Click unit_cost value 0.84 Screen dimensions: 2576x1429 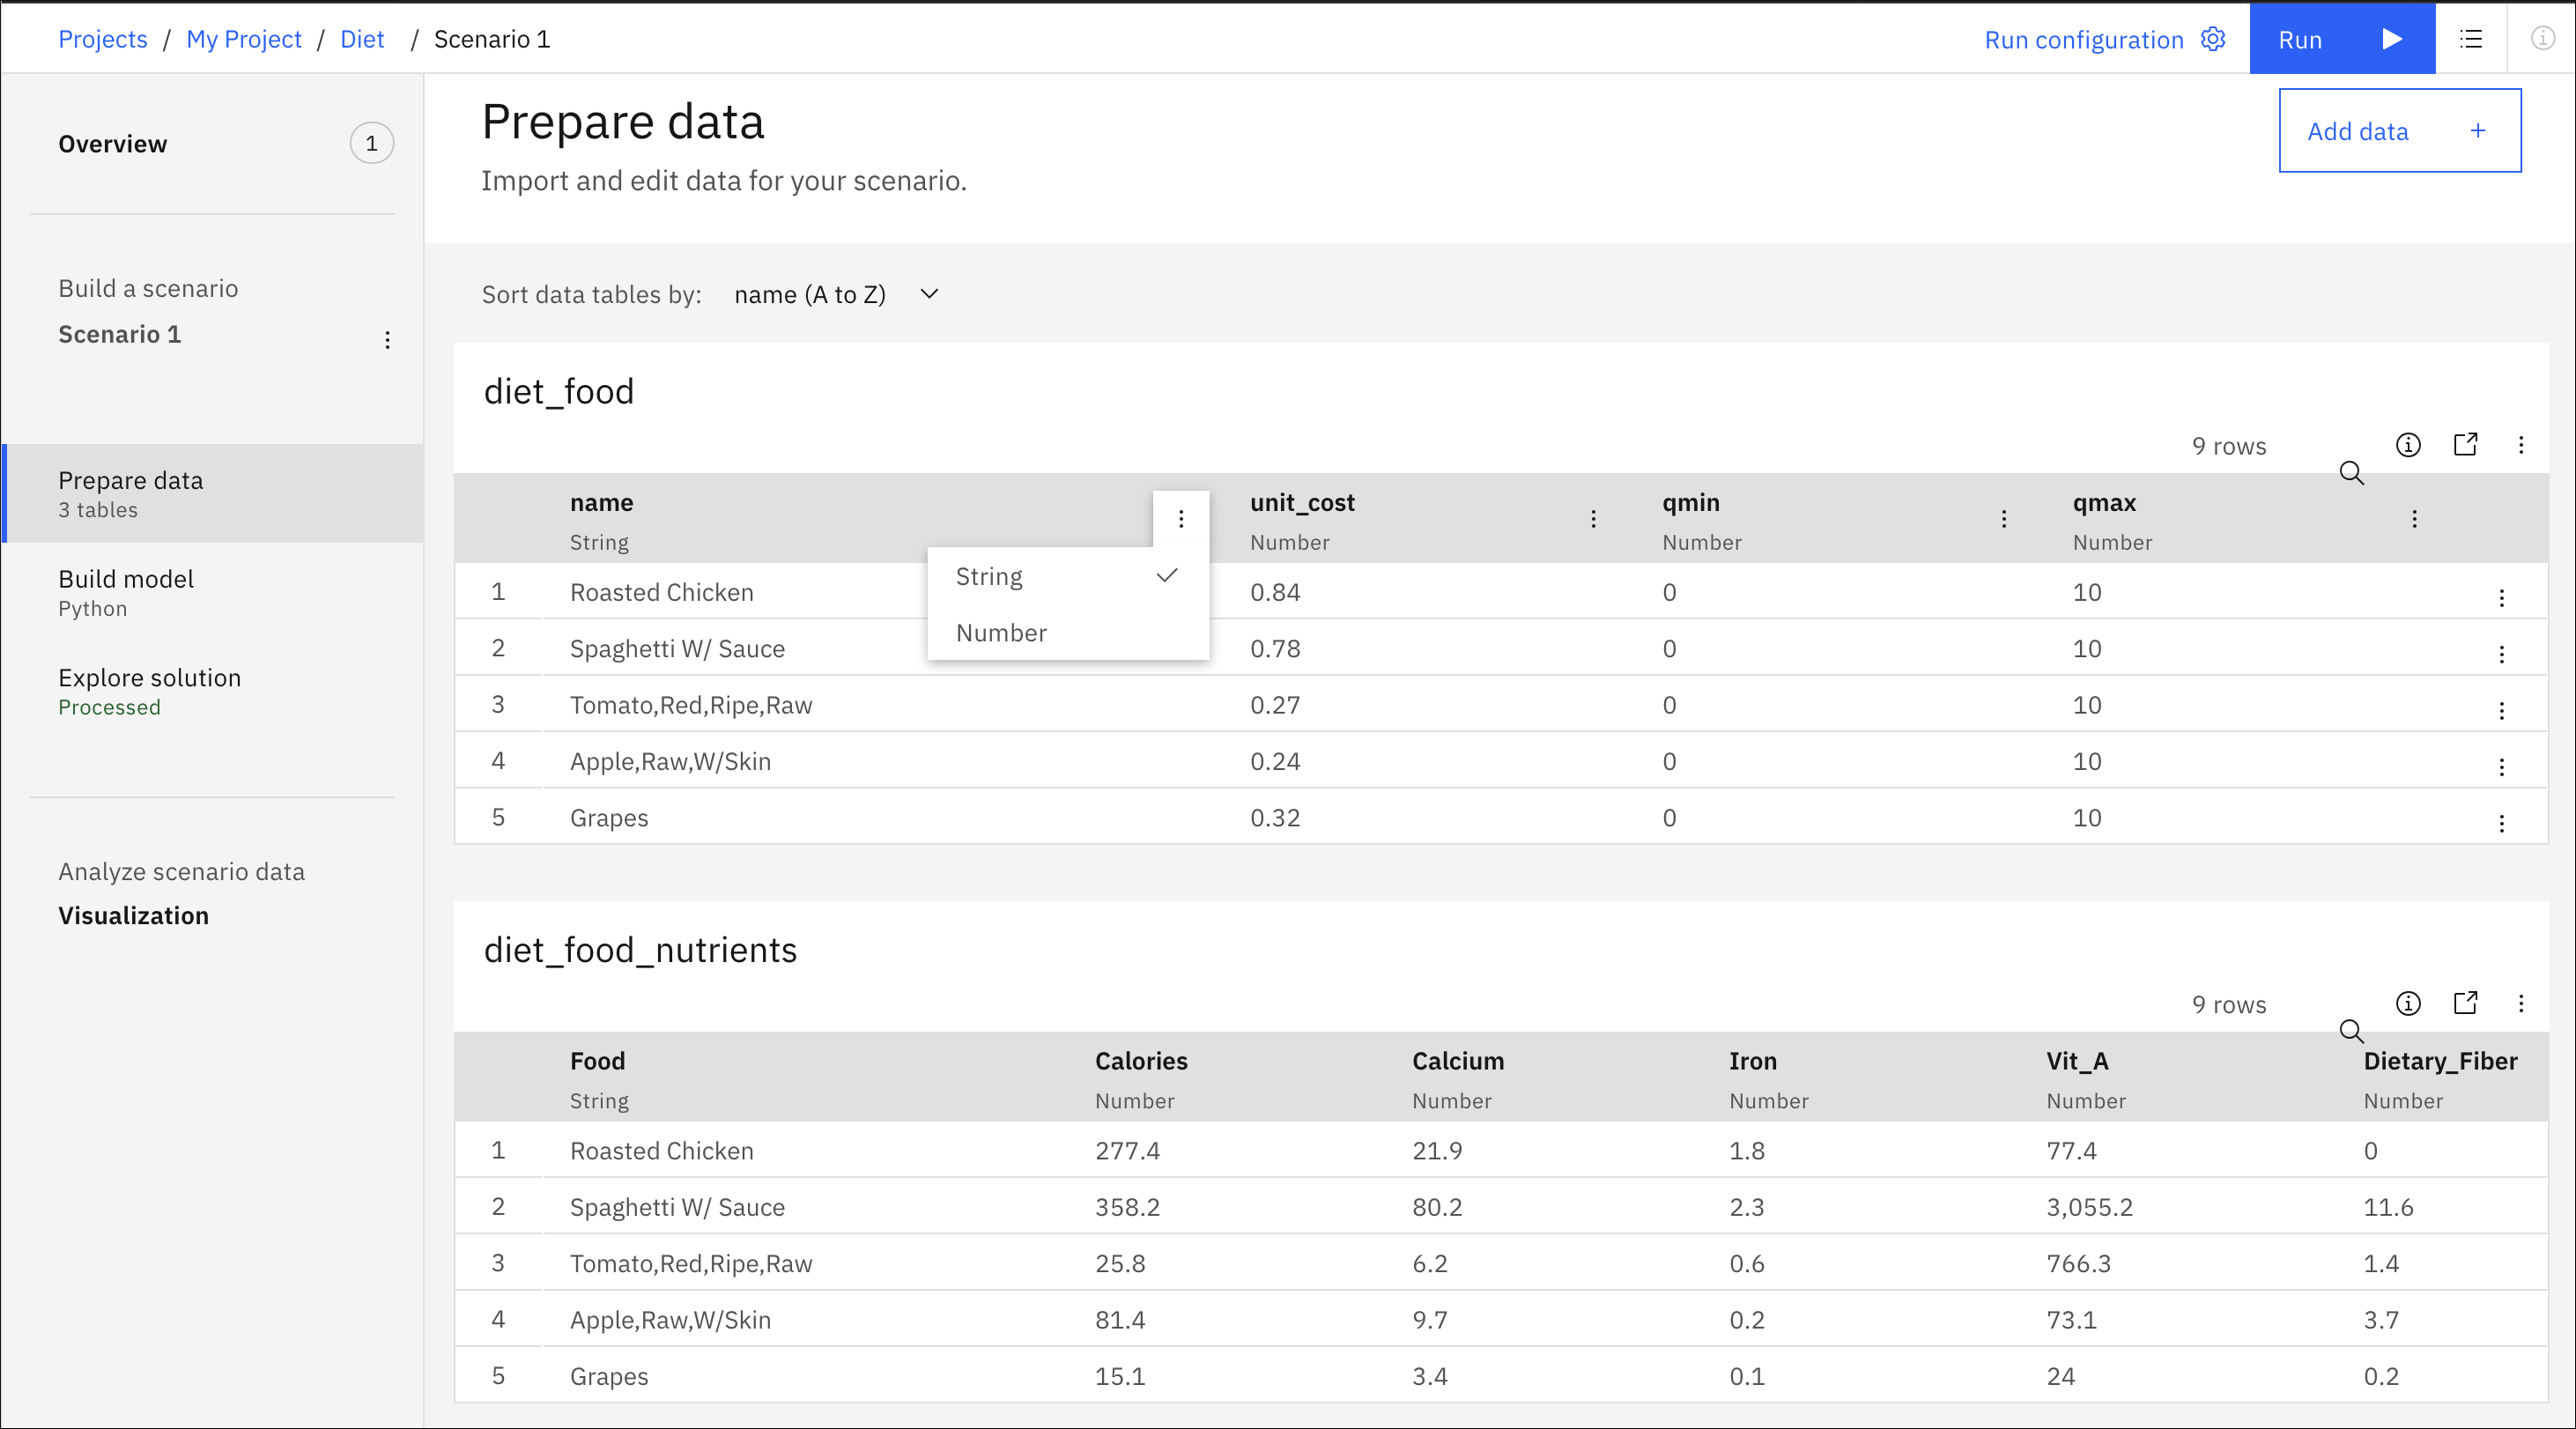pyautogui.click(x=1275, y=591)
